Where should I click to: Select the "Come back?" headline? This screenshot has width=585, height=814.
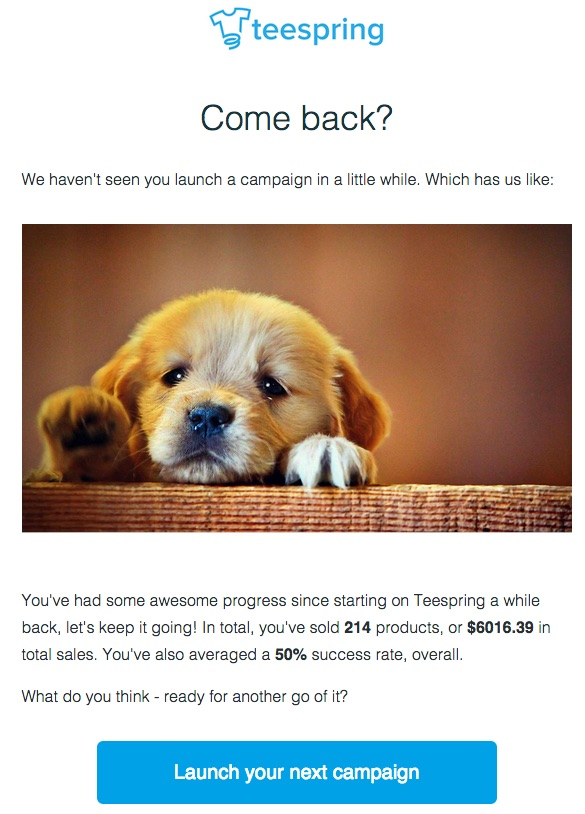[296, 118]
